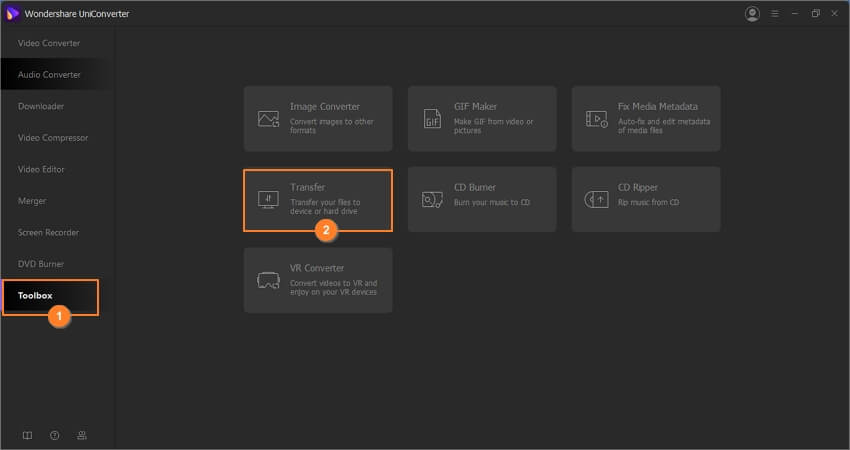Image resolution: width=850 pixels, height=450 pixels.
Task: Click the CD Ripper disc icon
Action: pyautogui.click(x=596, y=200)
